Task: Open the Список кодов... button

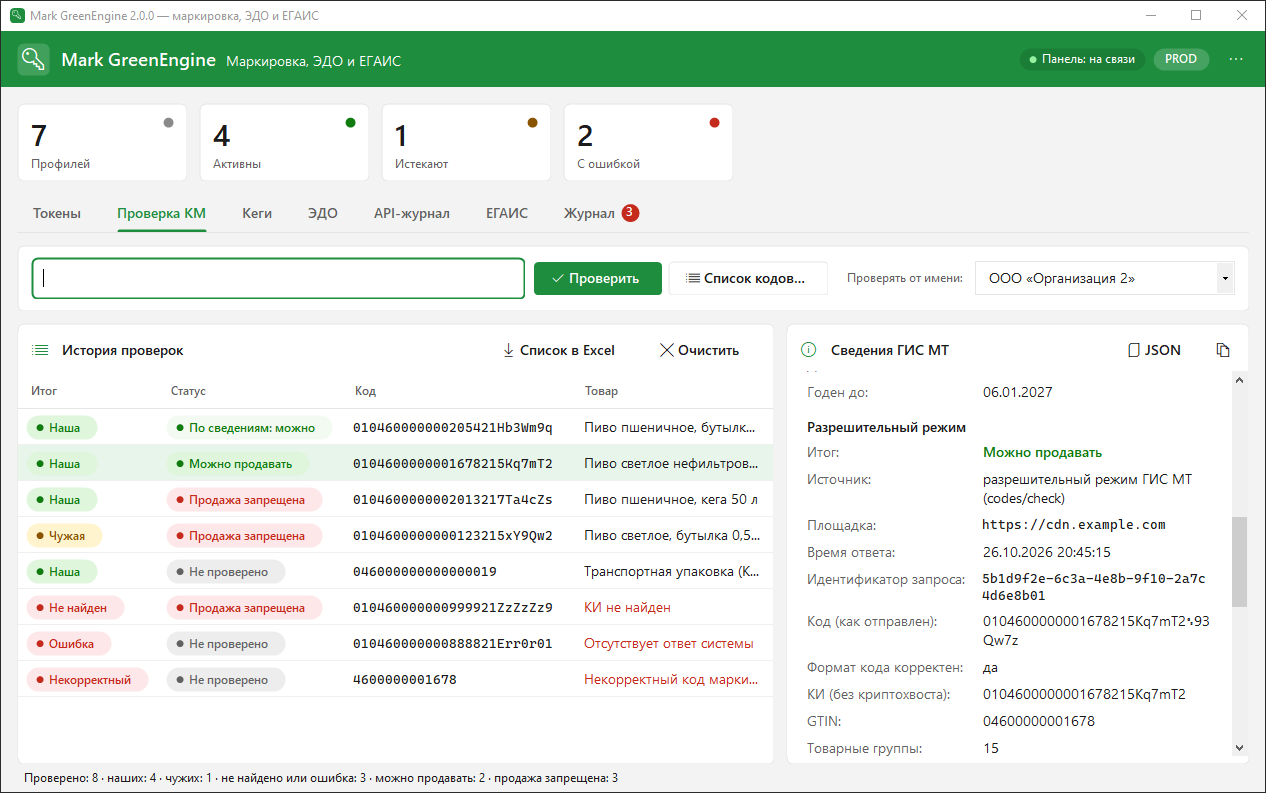Action: coord(748,278)
